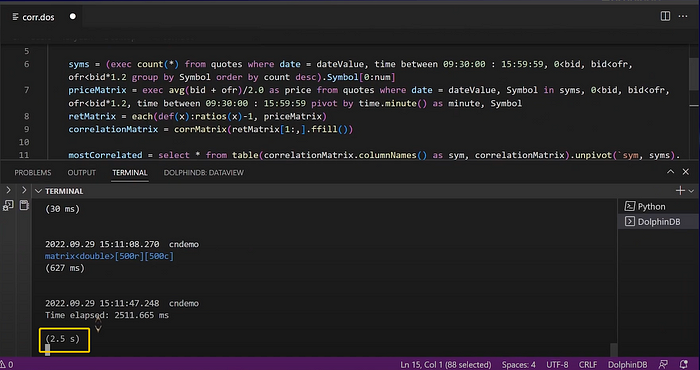Select the corr.dos editor tab
700x370 pixels.
42,17
